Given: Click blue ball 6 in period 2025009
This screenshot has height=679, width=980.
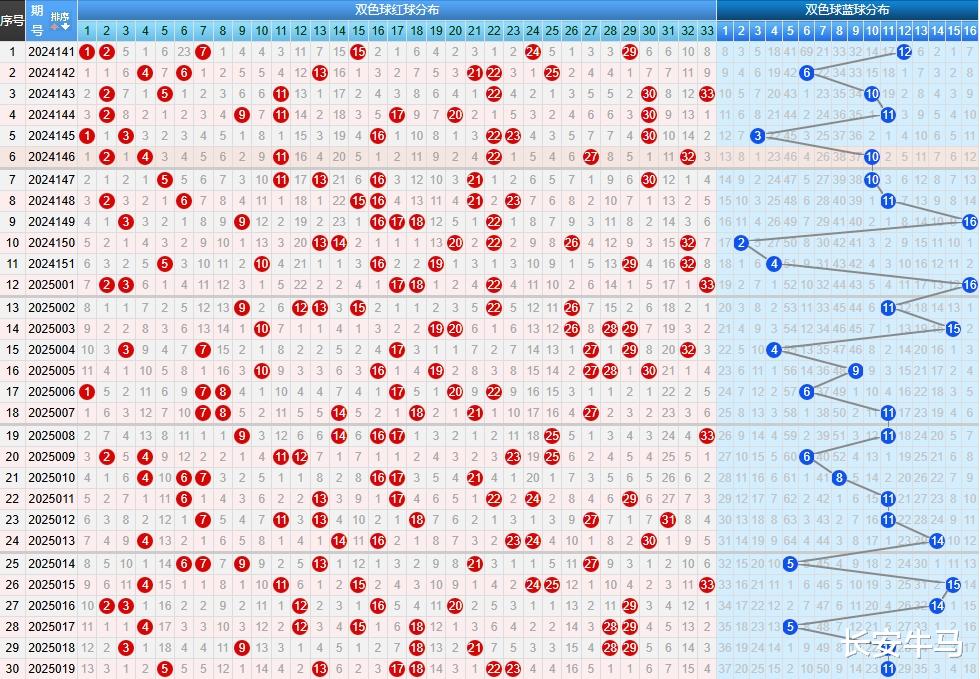Looking at the screenshot, I should click(x=806, y=457).
